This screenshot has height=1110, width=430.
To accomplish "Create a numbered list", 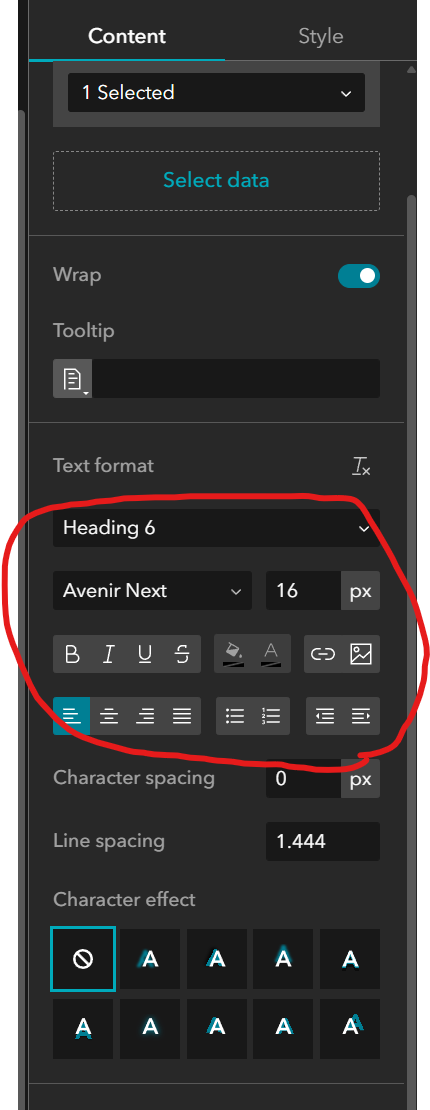I will click(x=271, y=716).
